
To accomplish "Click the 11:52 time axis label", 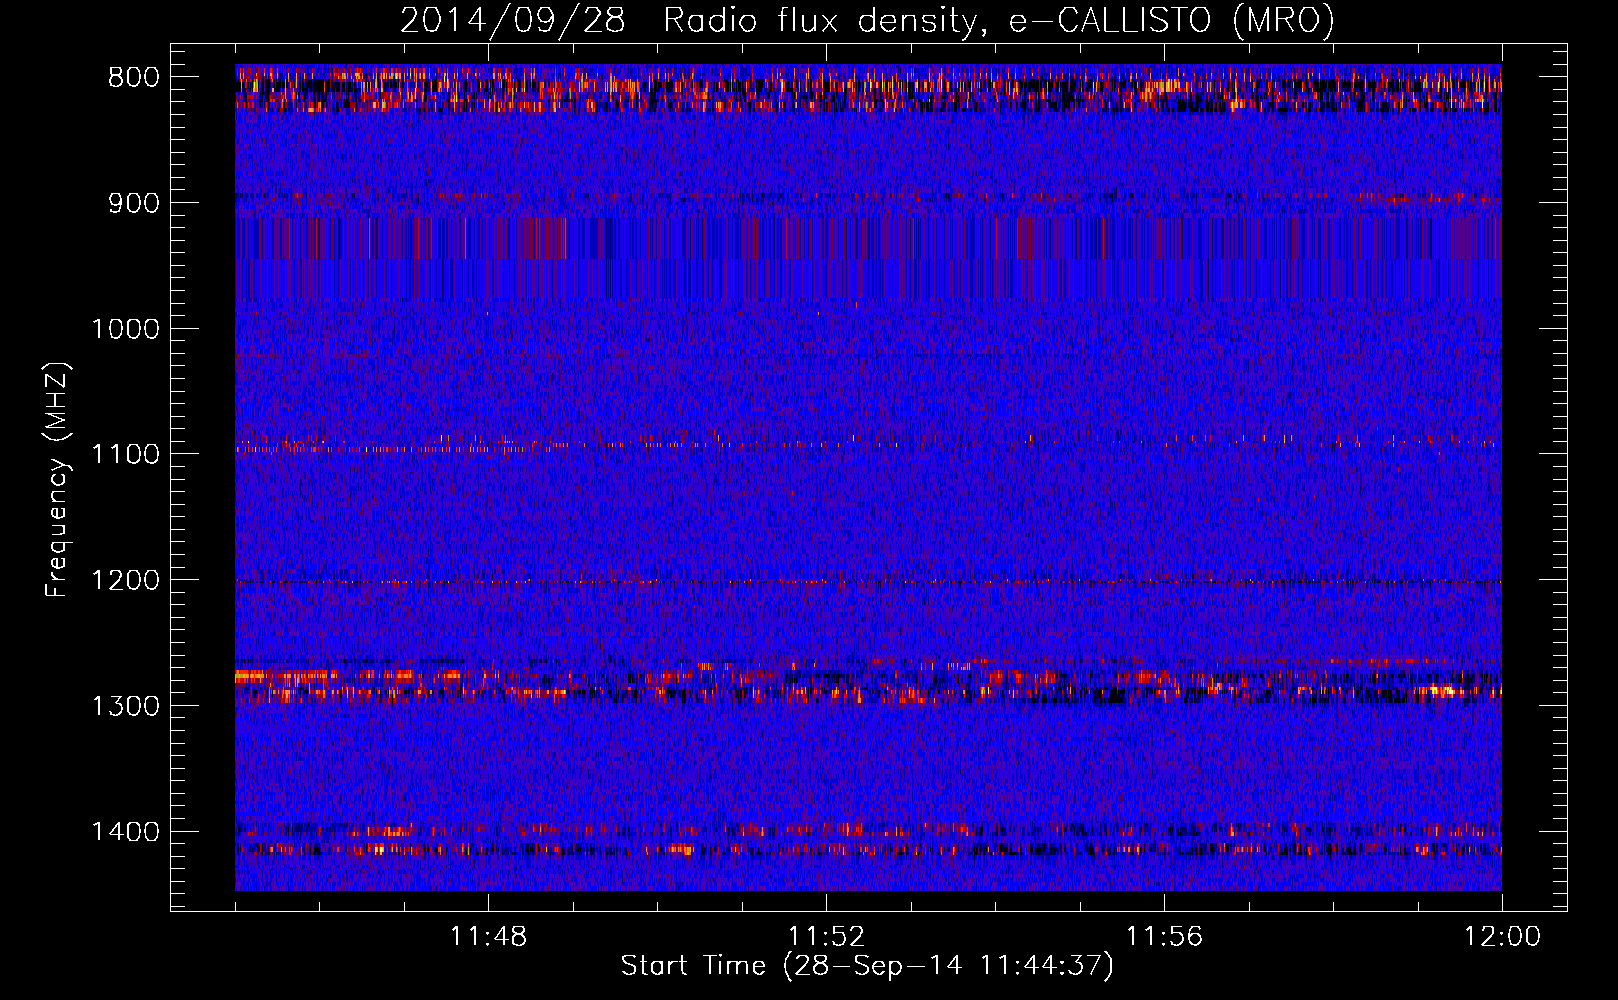I will tap(826, 937).
